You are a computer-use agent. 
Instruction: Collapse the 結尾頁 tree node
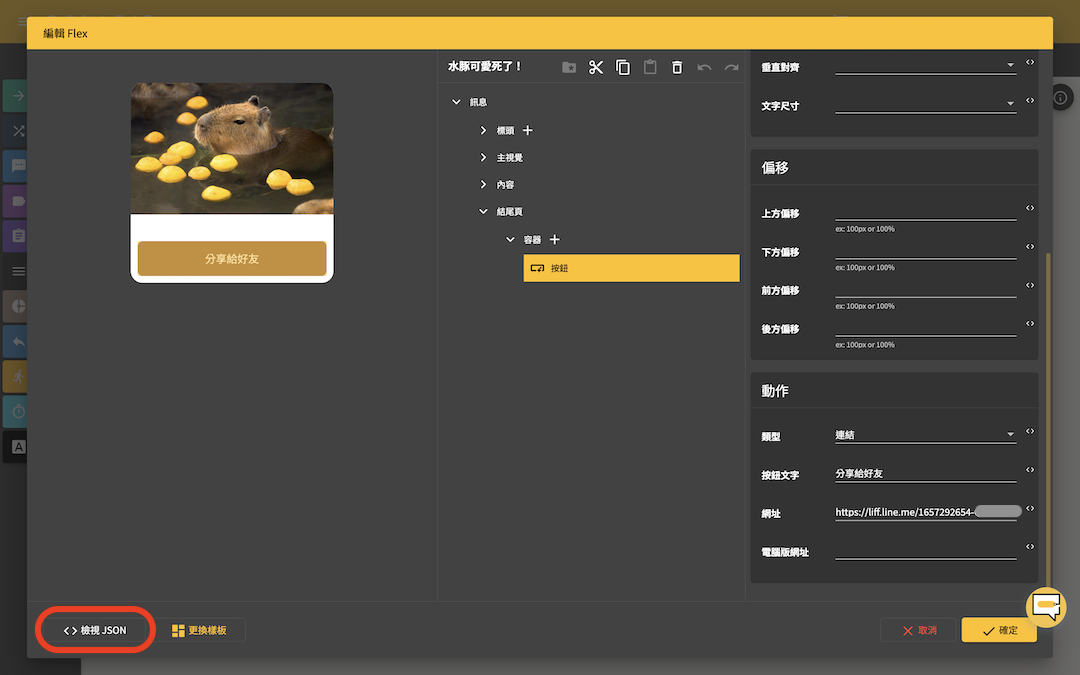click(483, 211)
